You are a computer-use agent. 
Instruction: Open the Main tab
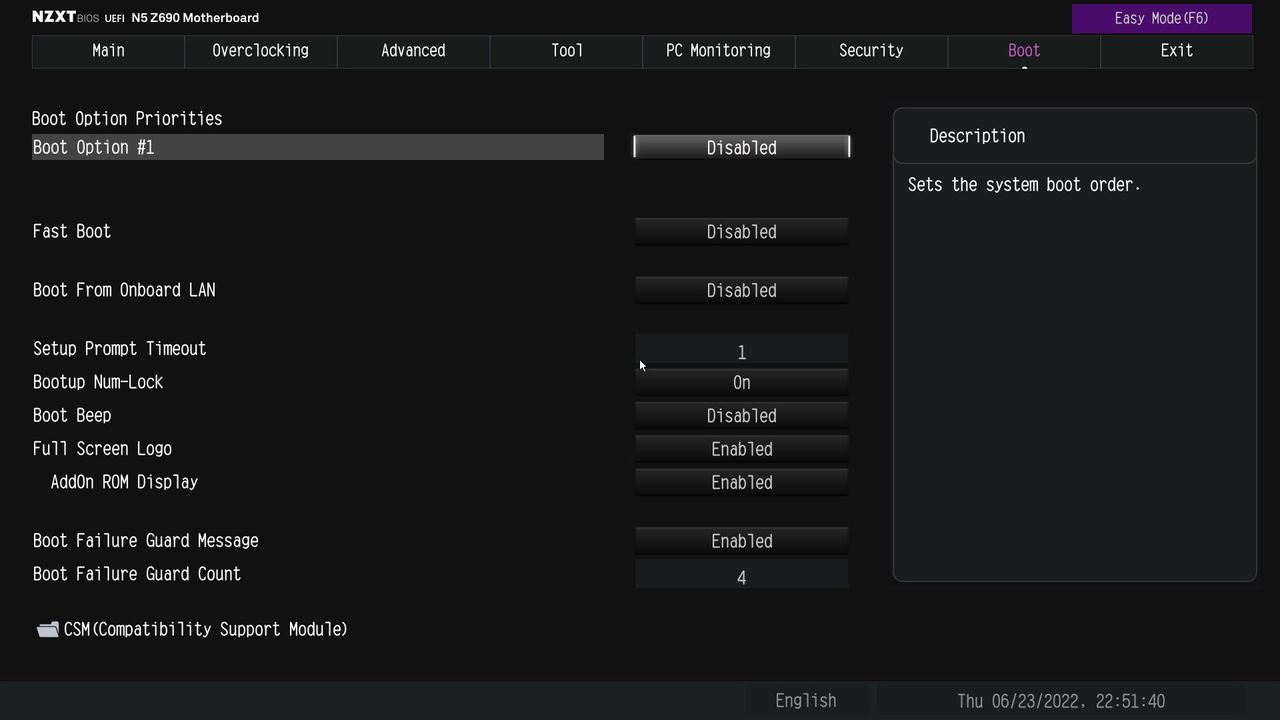(x=108, y=51)
